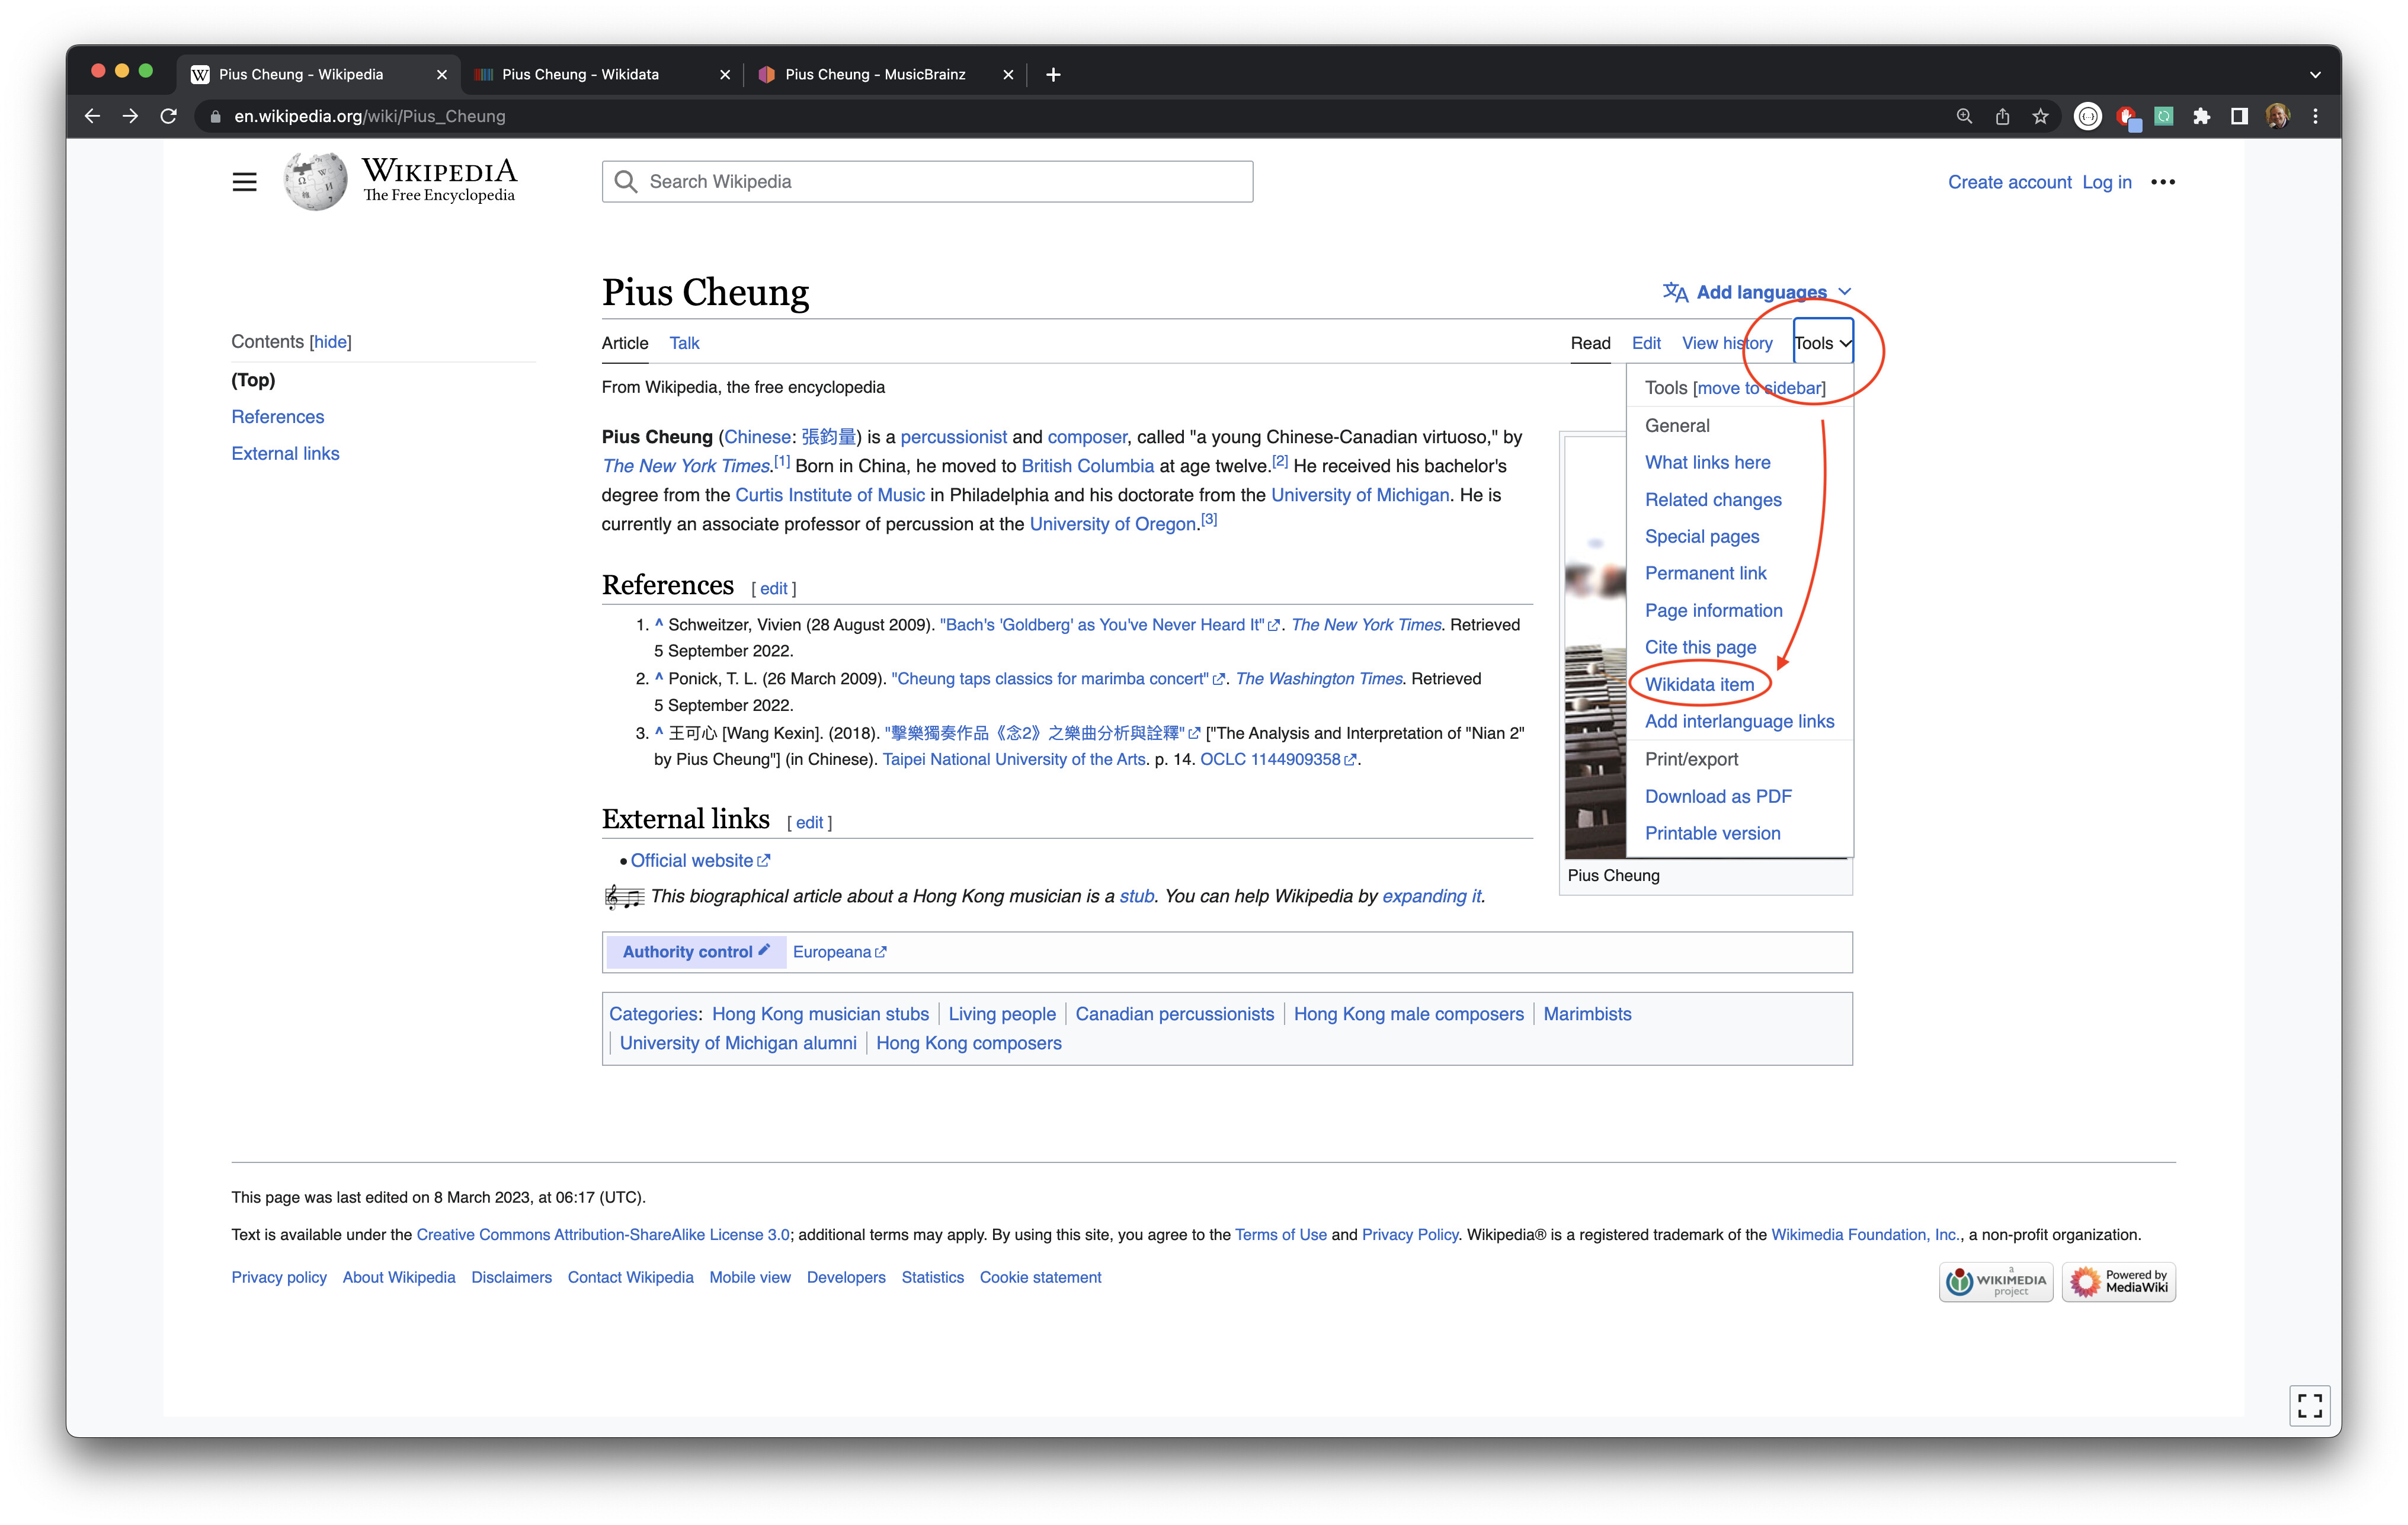The width and height of the screenshot is (2408, 1525).
Task: Open the View history tab
Action: point(1726,343)
